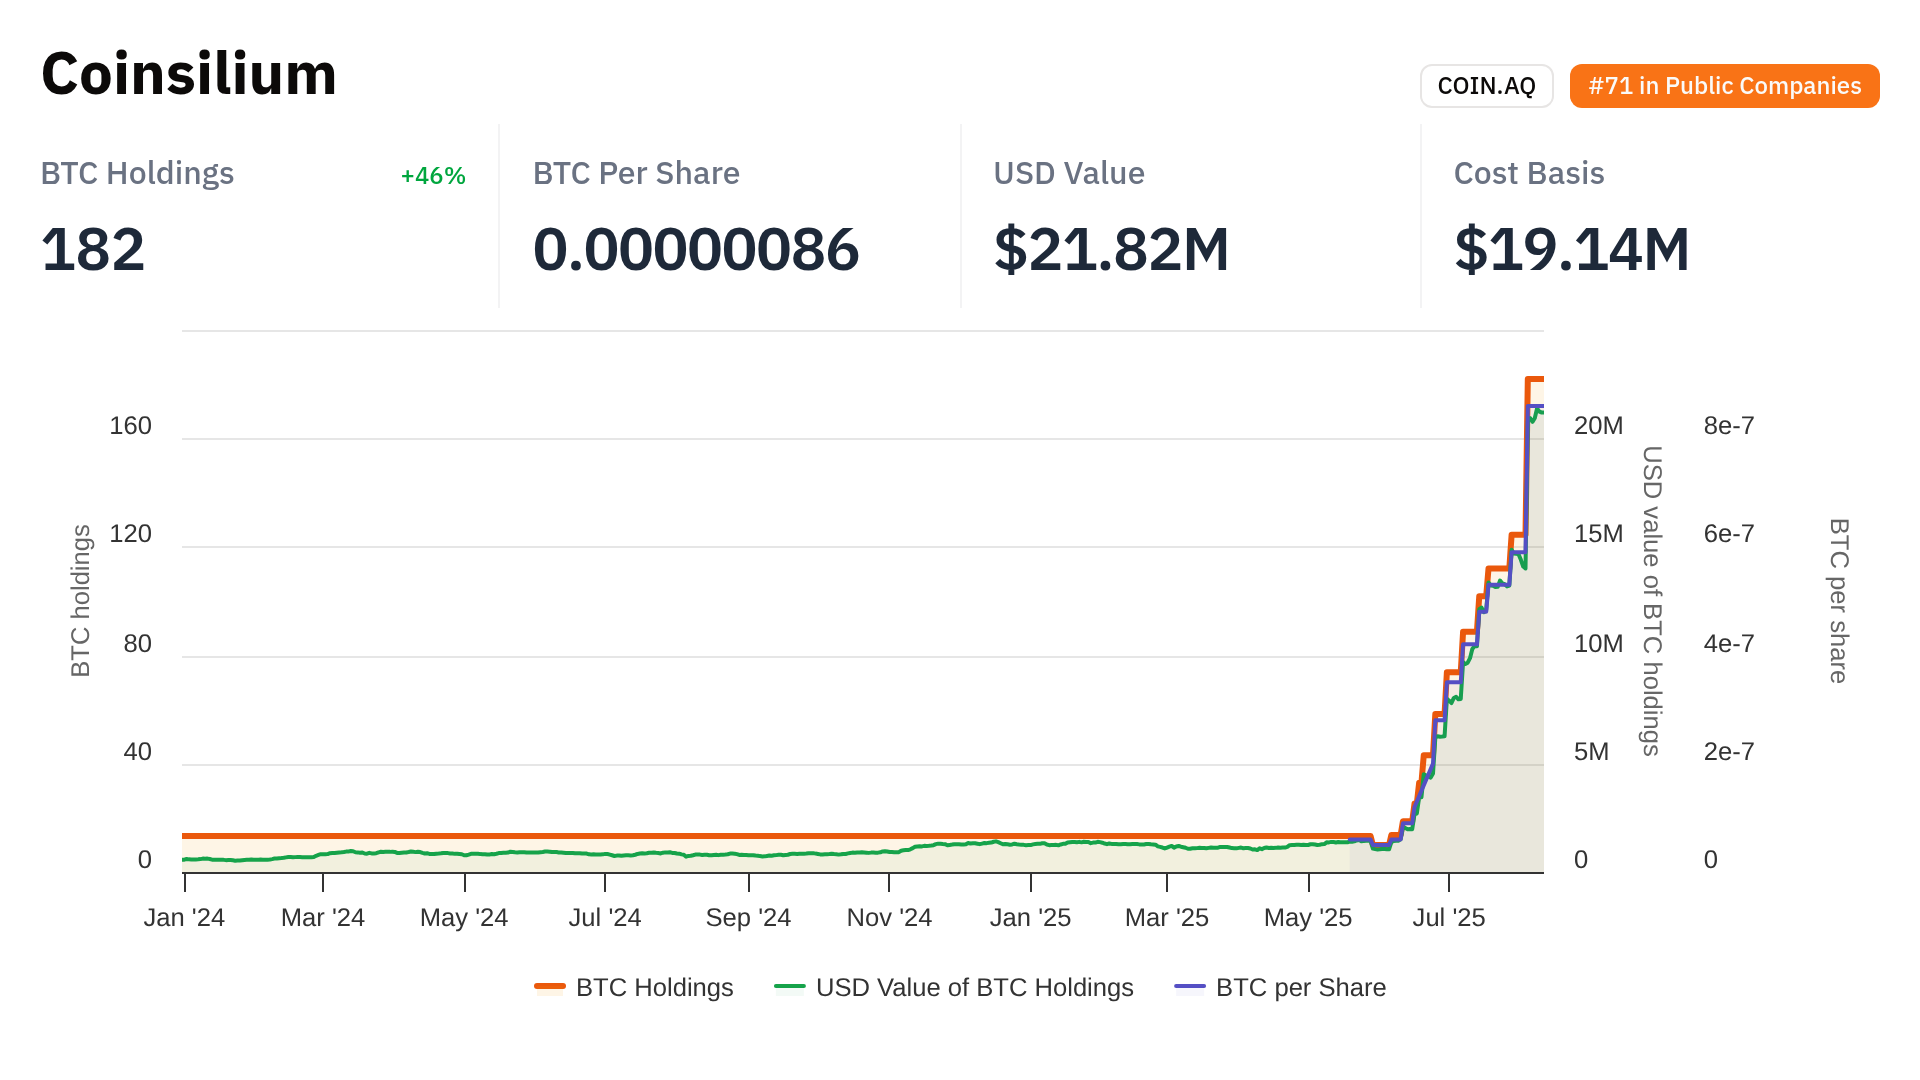Click the green USD Value legend swatch
The height and width of the screenshot is (1080, 1920).
pos(790,987)
